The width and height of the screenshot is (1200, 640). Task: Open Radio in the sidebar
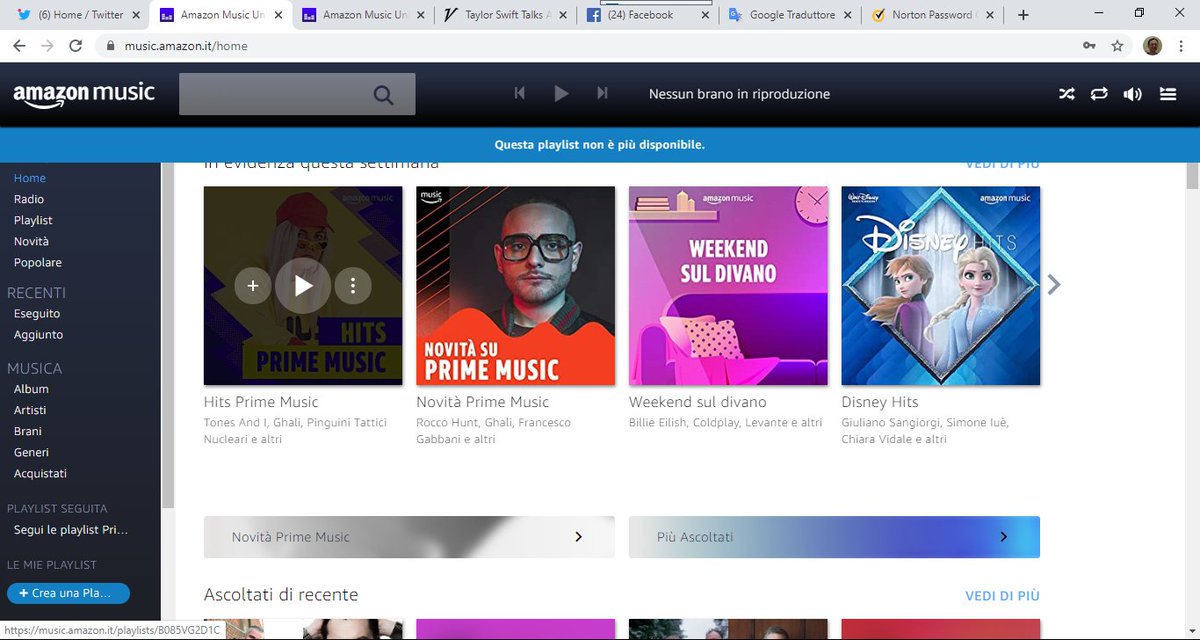tap(29, 199)
